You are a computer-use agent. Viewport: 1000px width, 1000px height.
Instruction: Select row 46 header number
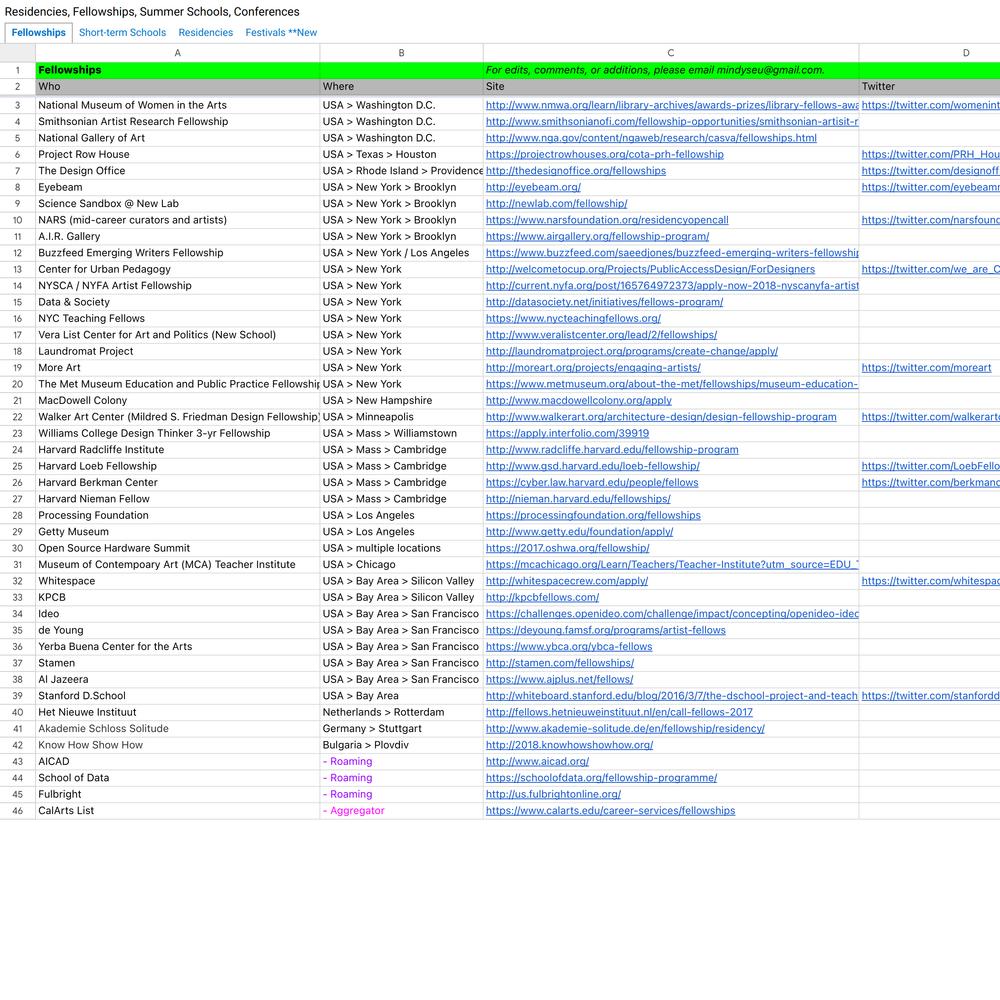click(17, 811)
